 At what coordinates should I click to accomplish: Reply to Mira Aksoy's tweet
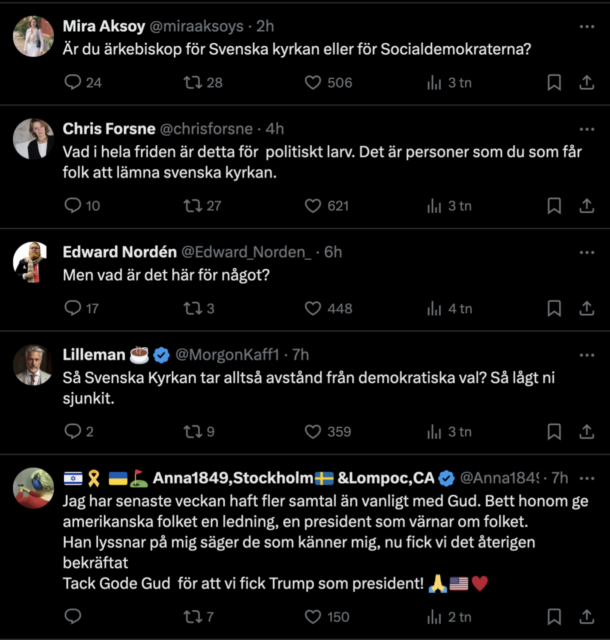point(72,82)
